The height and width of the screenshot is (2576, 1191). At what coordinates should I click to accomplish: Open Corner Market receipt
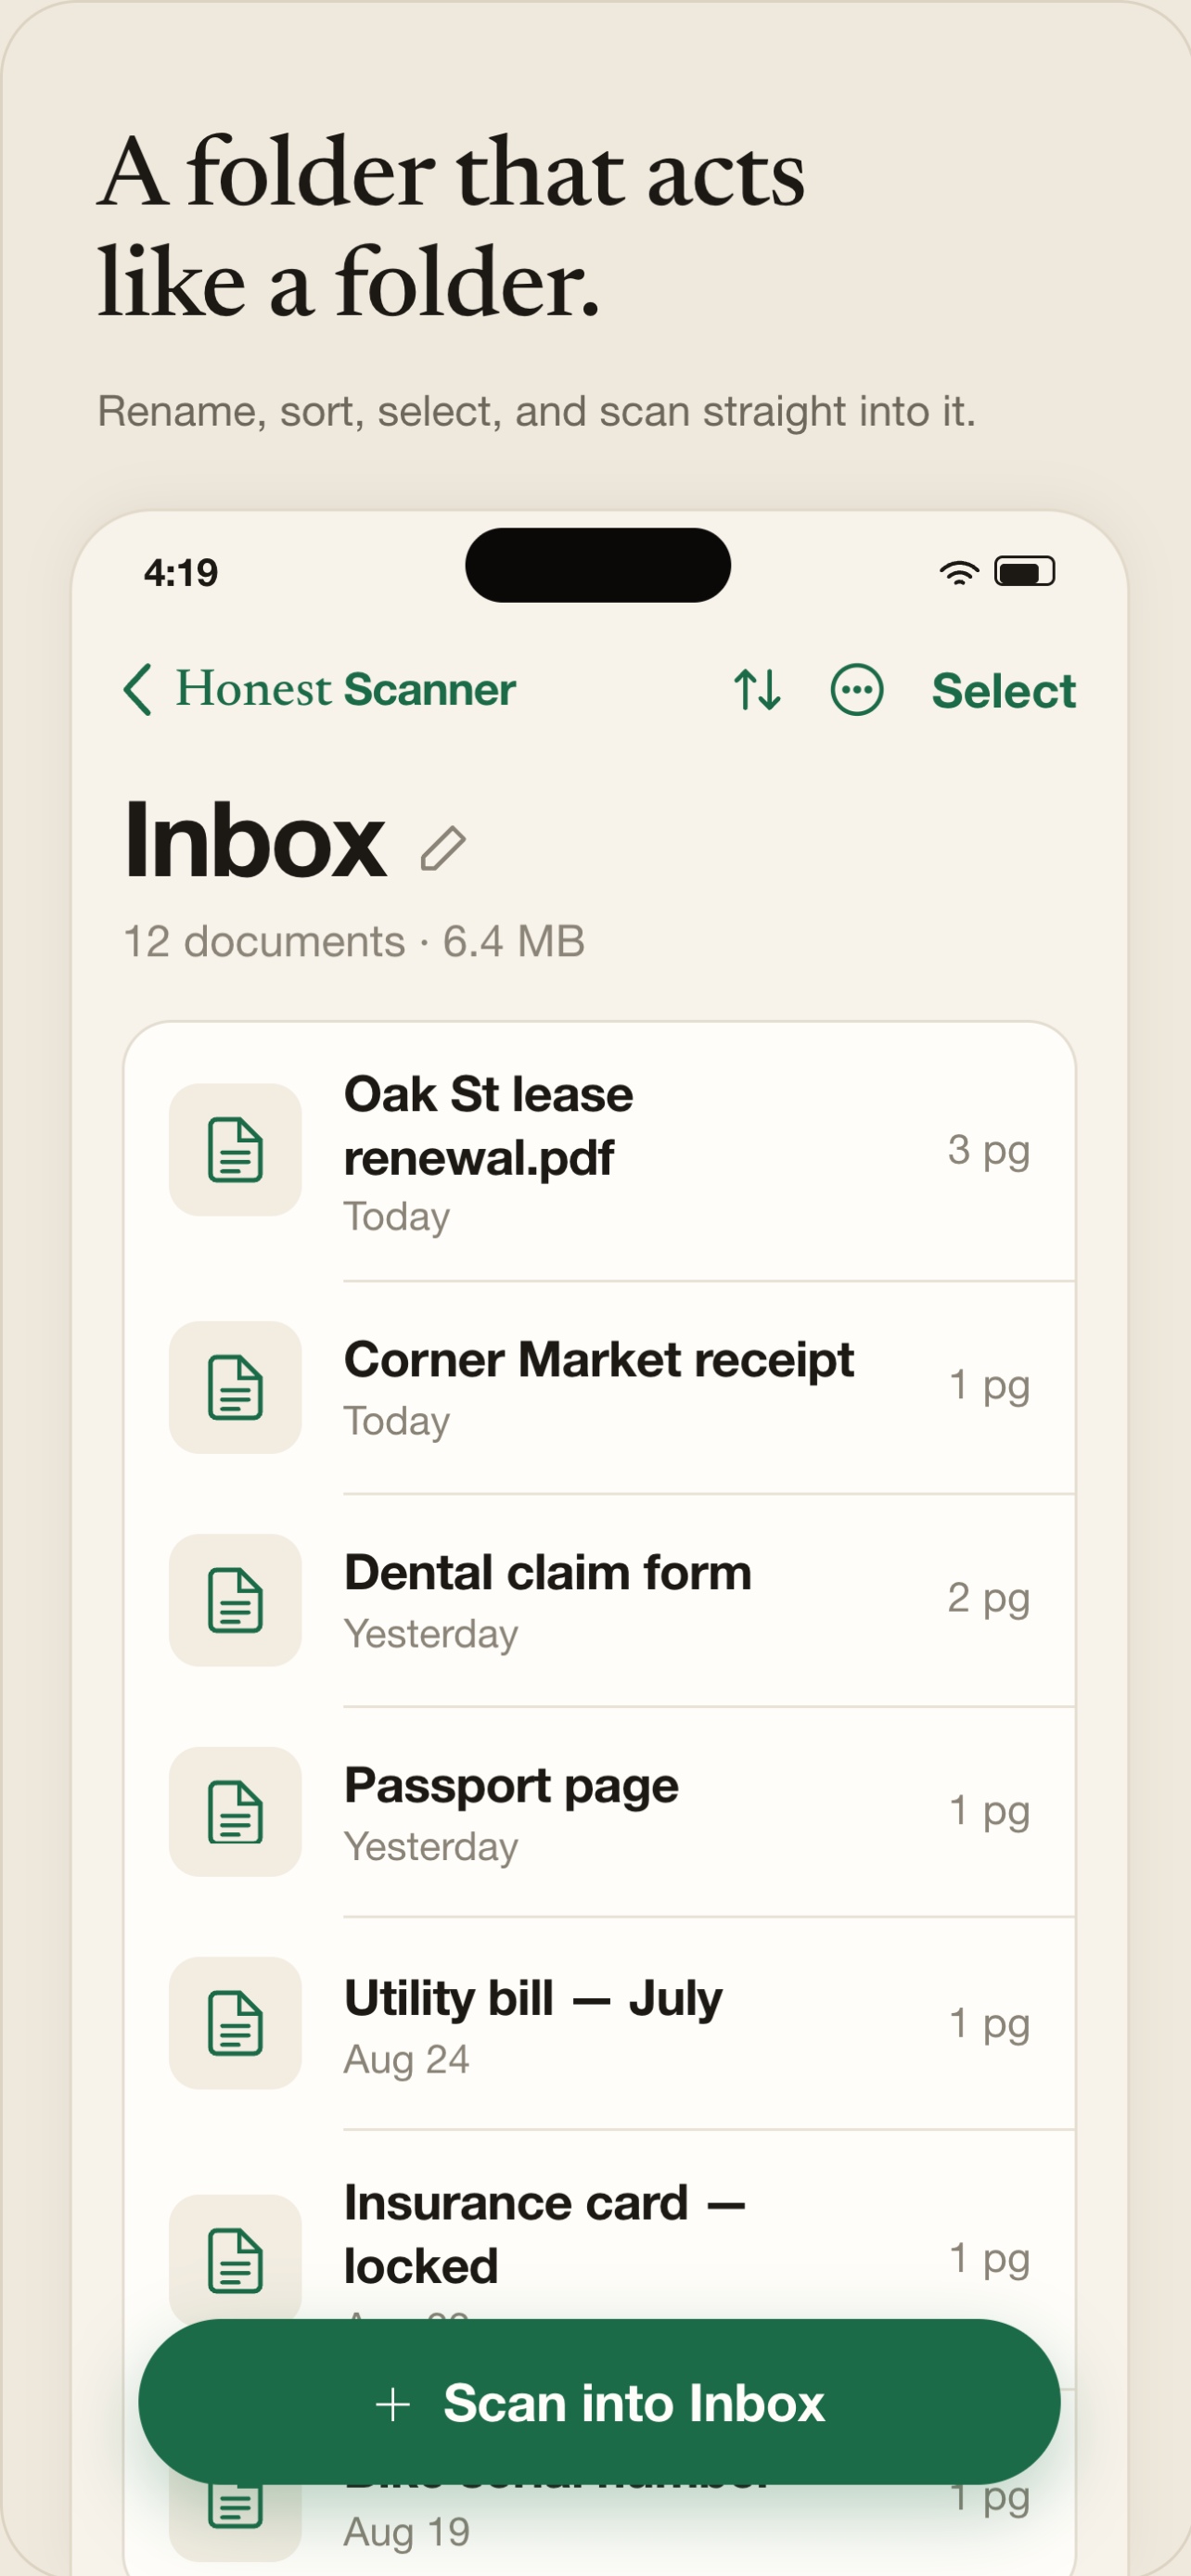click(x=599, y=1388)
